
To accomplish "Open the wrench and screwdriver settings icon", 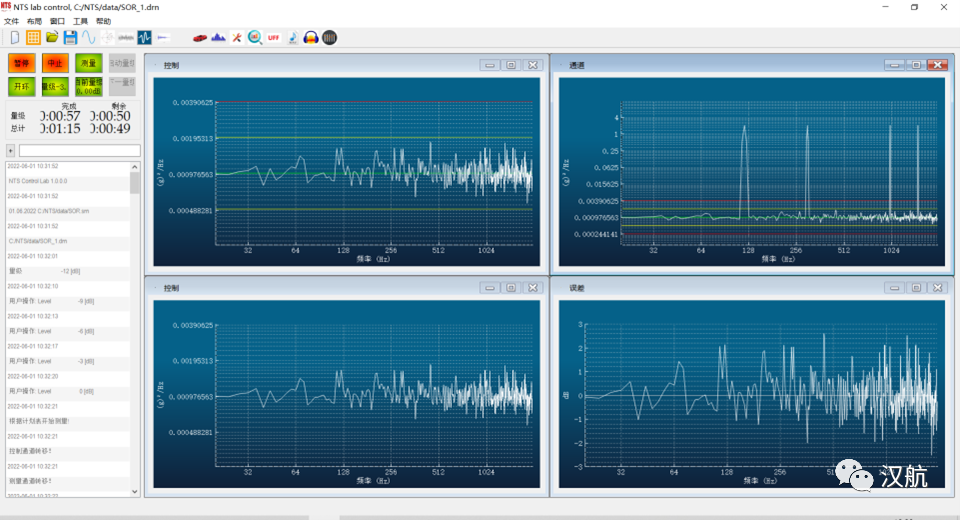I will (236, 38).
